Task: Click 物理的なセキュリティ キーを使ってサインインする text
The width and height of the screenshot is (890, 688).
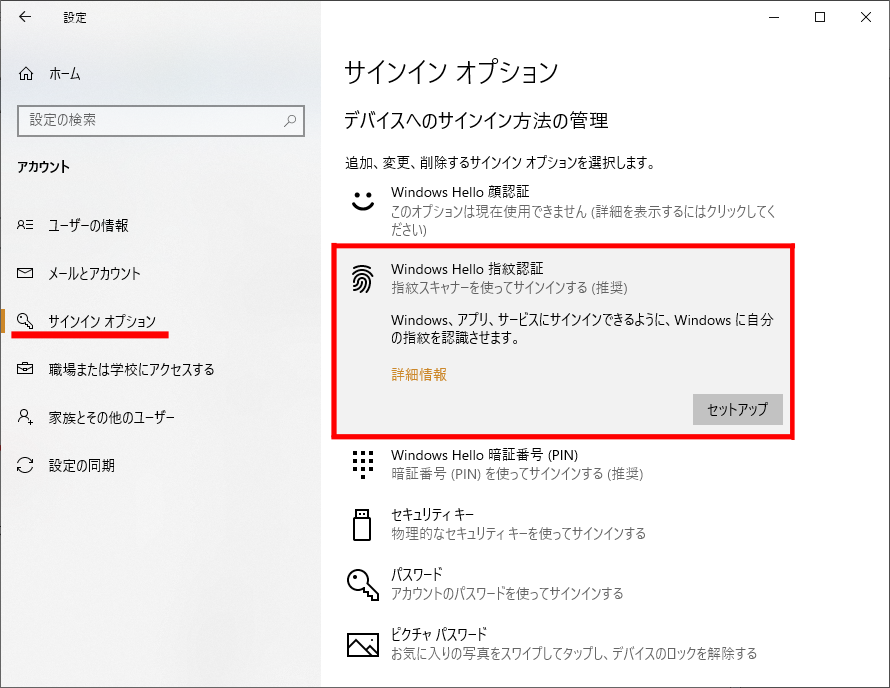Action: pos(518,534)
